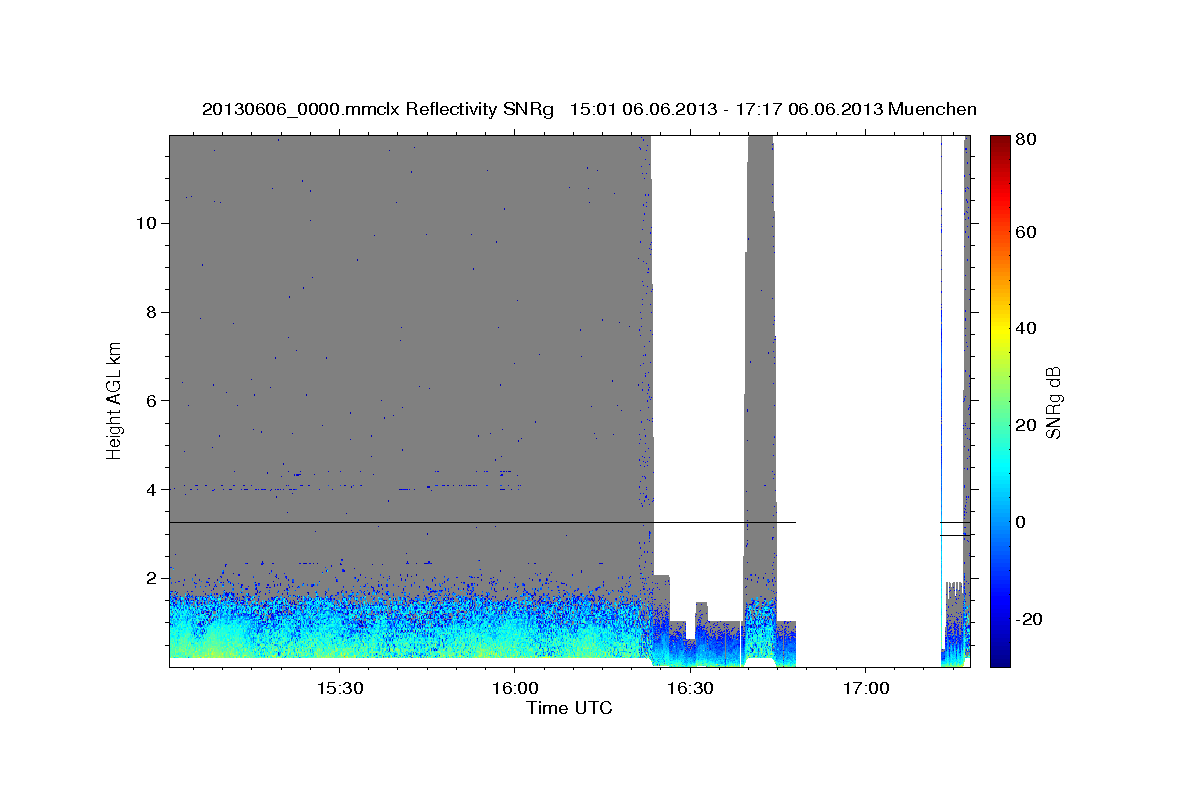The width and height of the screenshot is (1200, 800).
Task: Click the colorbar value 20
Action: pos(1026,425)
